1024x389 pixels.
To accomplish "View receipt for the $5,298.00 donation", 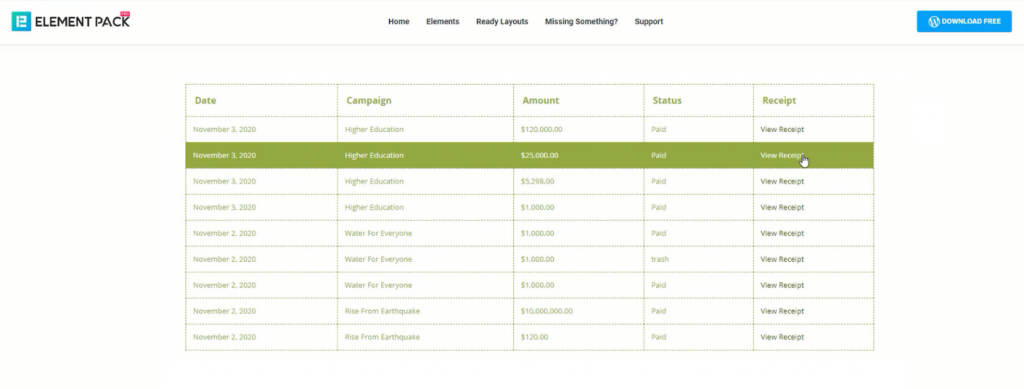I will click(782, 181).
